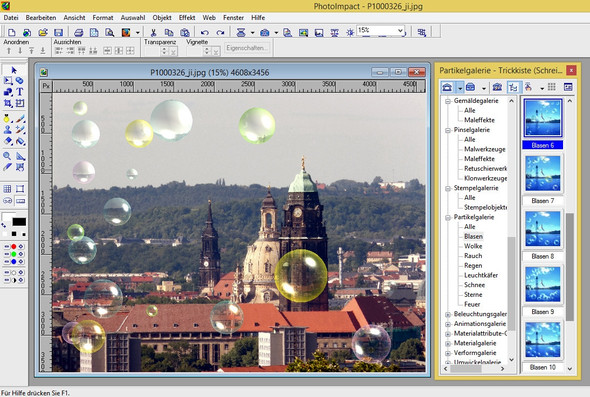Toggle the grid display icon
Viewport: 590px width, 397px height.
pyautogui.click(x=8, y=189)
